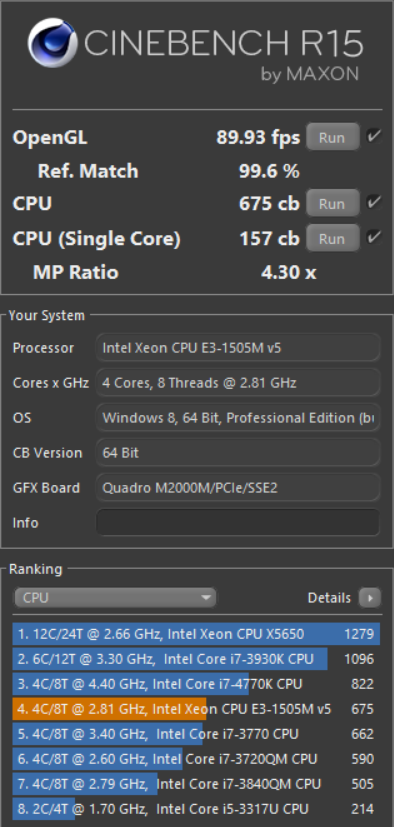Select the highlighted Xeon E3-1505M v5 ranking entry
The width and height of the screenshot is (394, 827).
[x=196, y=709]
